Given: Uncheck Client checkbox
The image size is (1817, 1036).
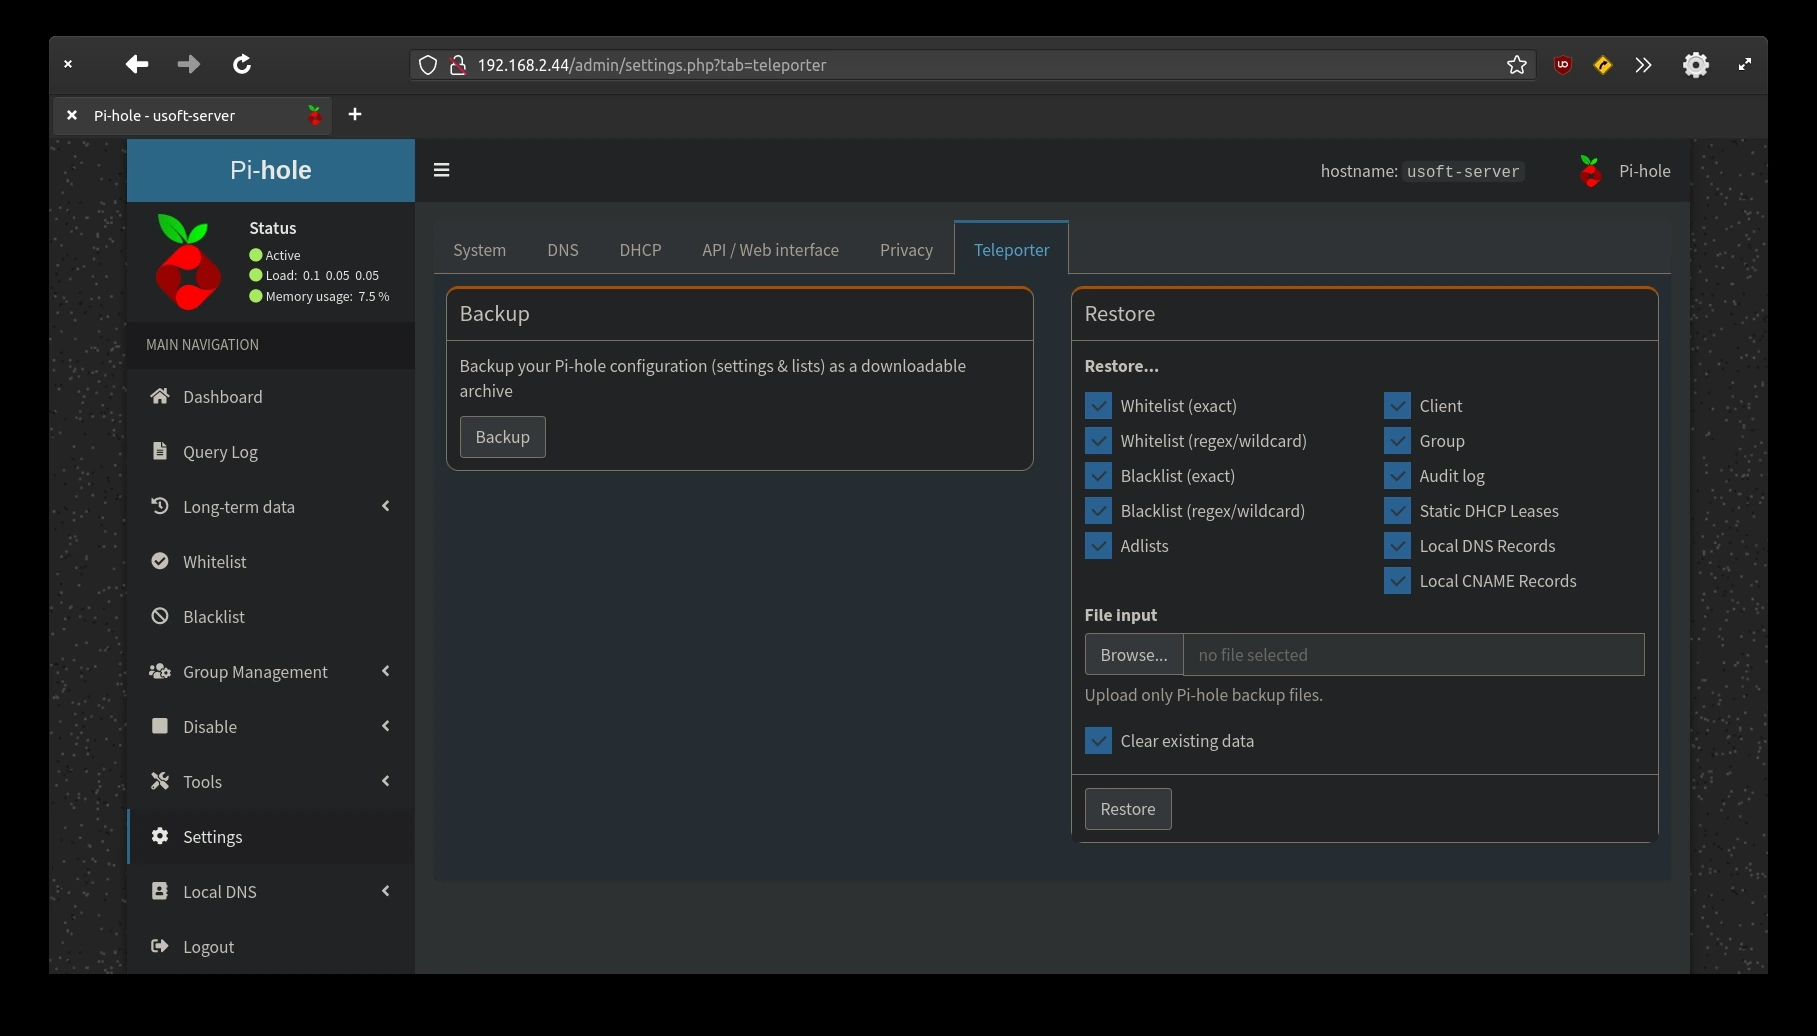Looking at the screenshot, I should point(1397,406).
